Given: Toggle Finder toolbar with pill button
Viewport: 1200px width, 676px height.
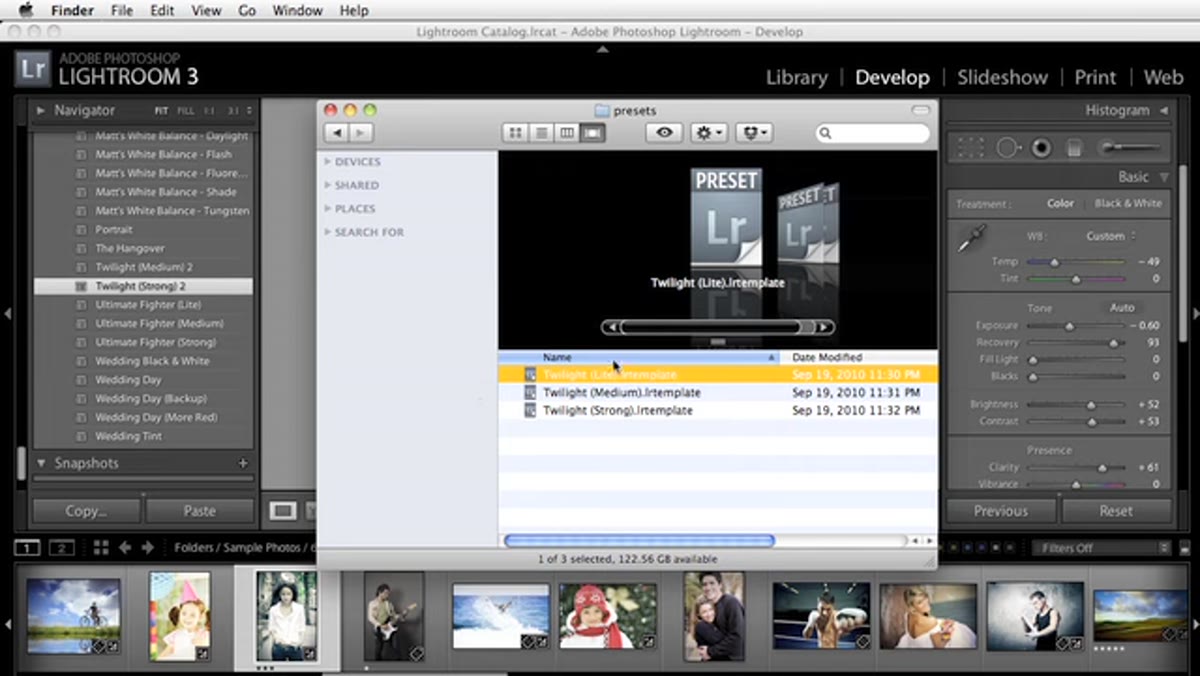Looking at the screenshot, I should (x=921, y=110).
